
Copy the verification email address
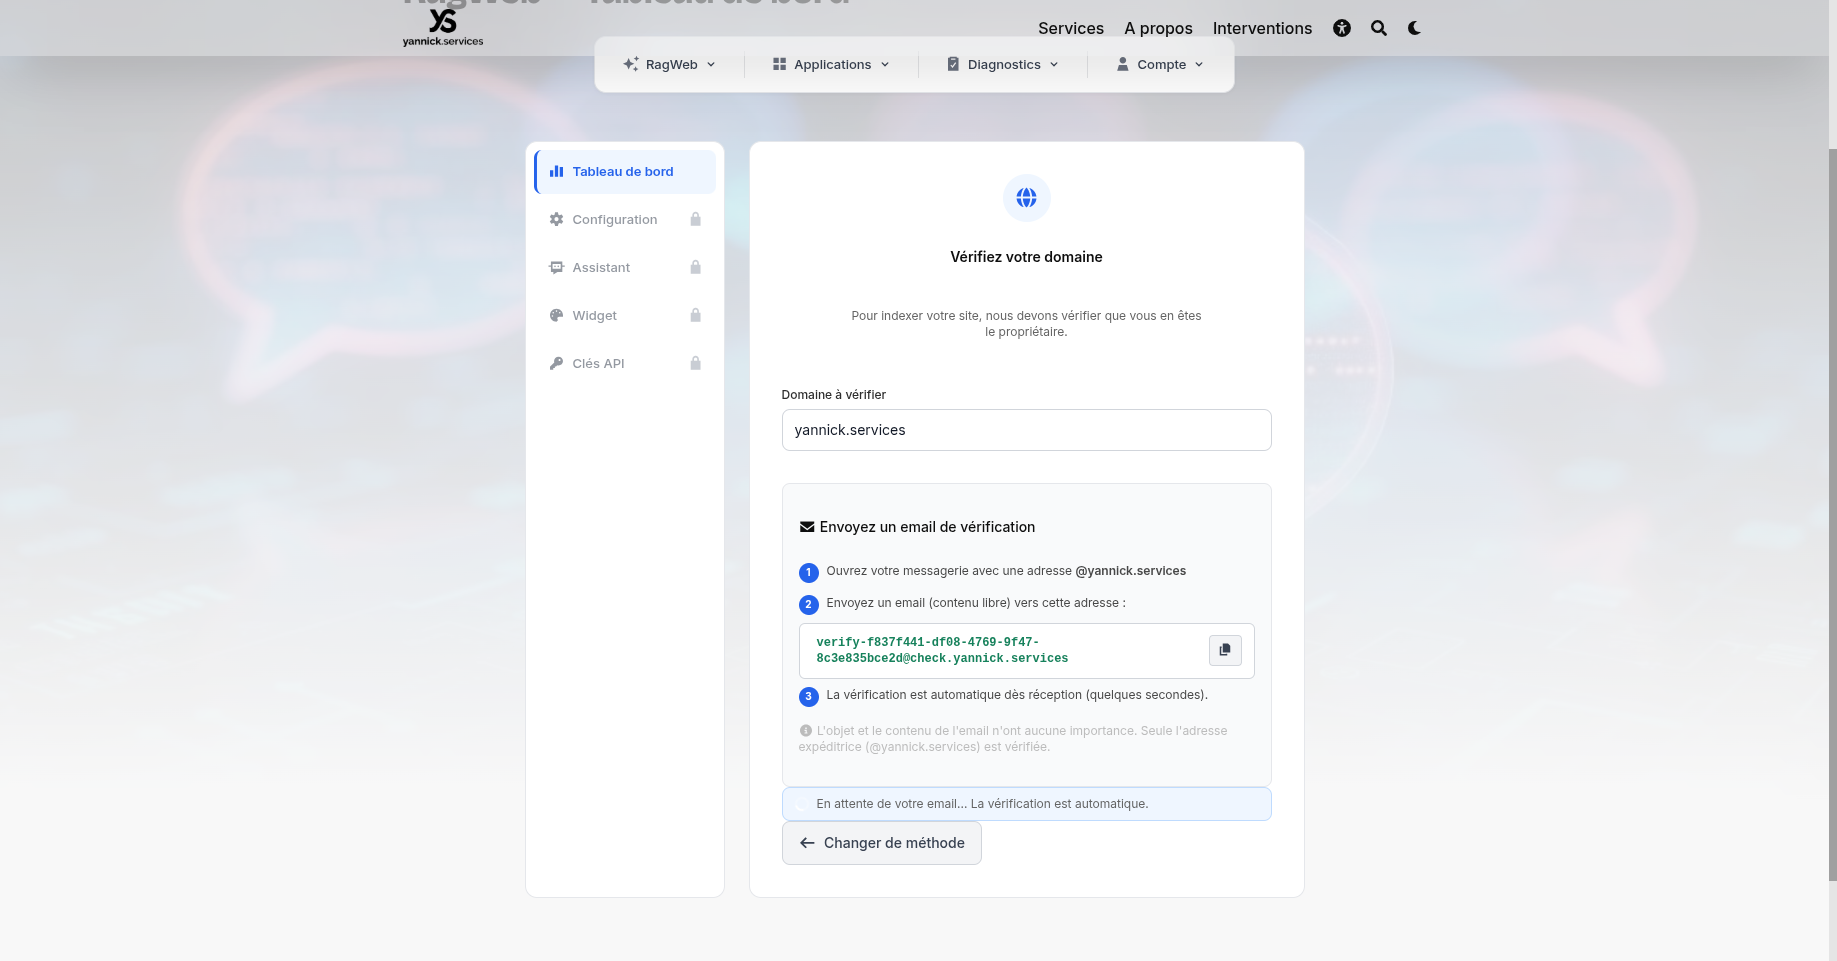[x=1225, y=650]
